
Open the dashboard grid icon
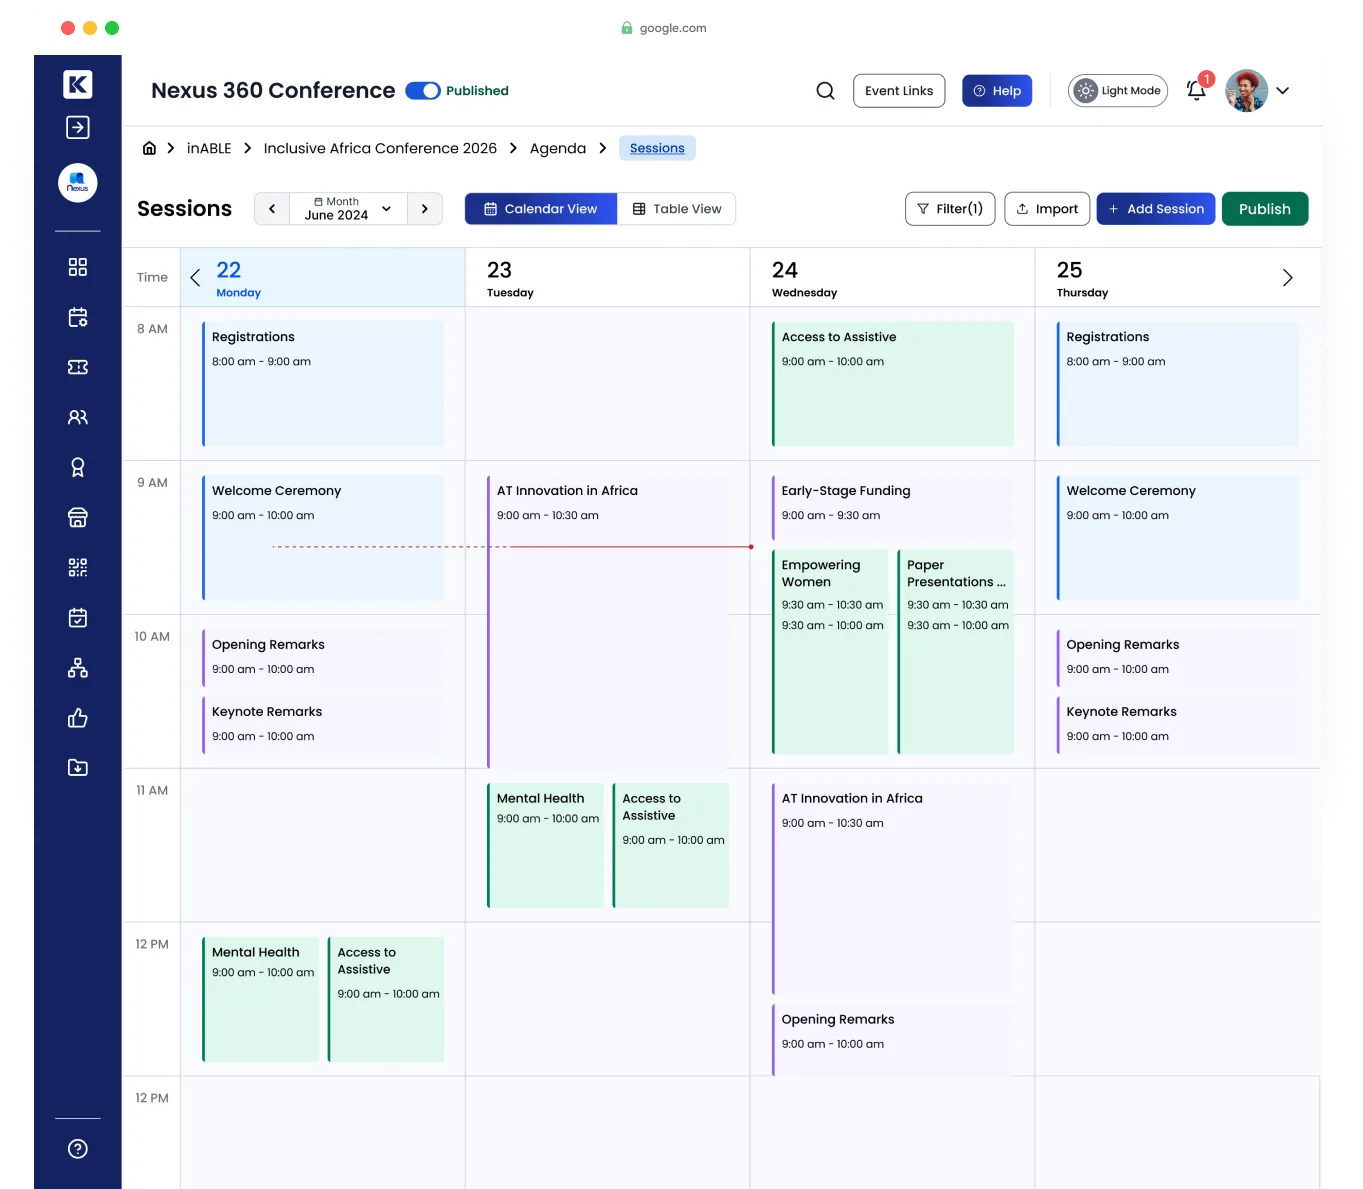pyautogui.click(x=78, y=267)
